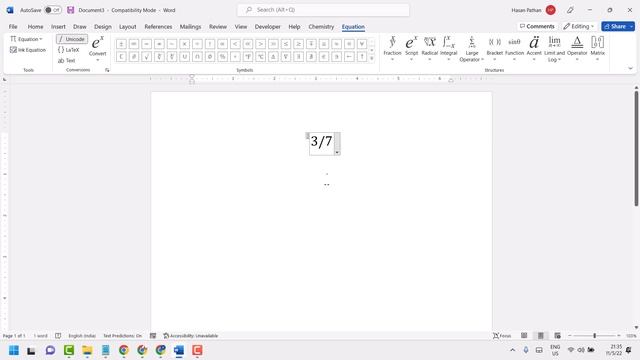Image resolution: width=640 pixels, height=360 pixels.
Task: Toggle Focus mode in status bar
Action: pyautogui.click(x=502, y=336)
